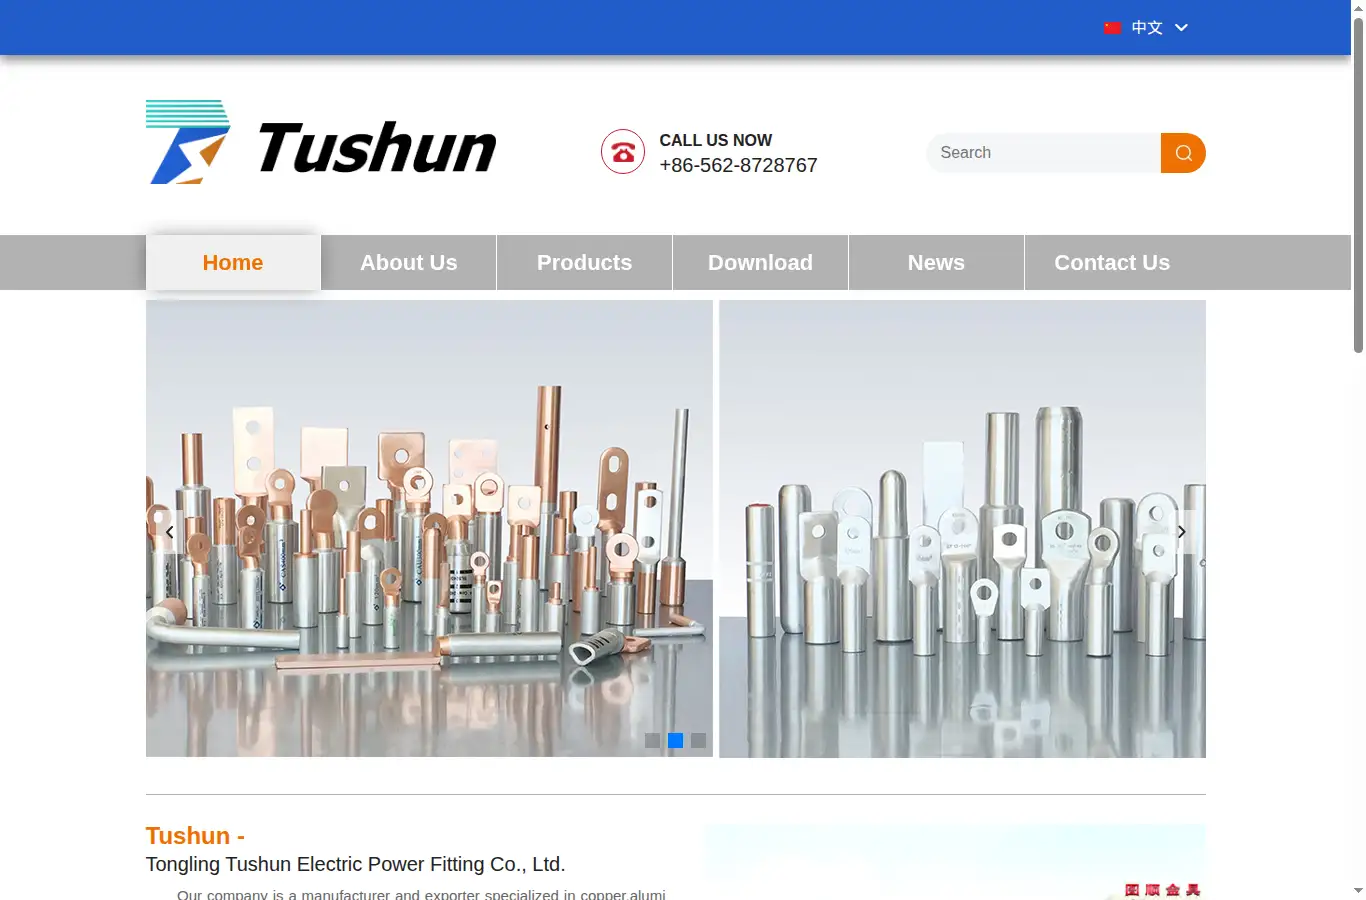Open the About Us menu
The width and height of the screenshot is (1366, 900).
click(409, 263)
